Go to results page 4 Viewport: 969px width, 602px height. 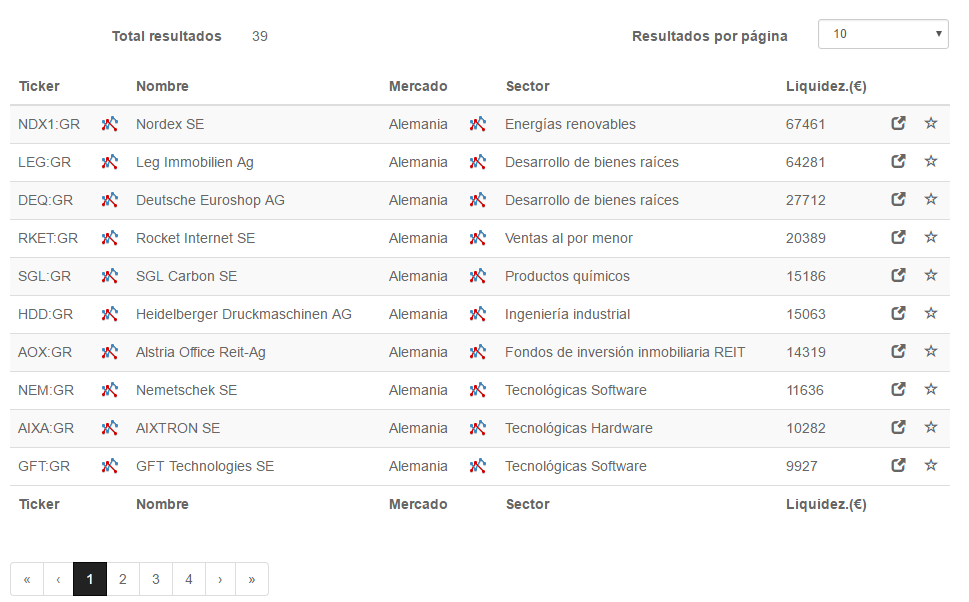188,579
